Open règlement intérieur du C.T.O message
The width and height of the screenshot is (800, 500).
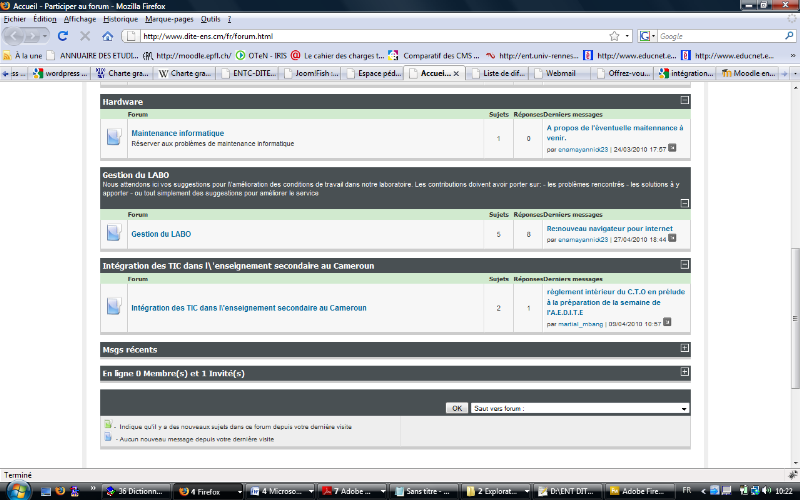coord(615,302)
